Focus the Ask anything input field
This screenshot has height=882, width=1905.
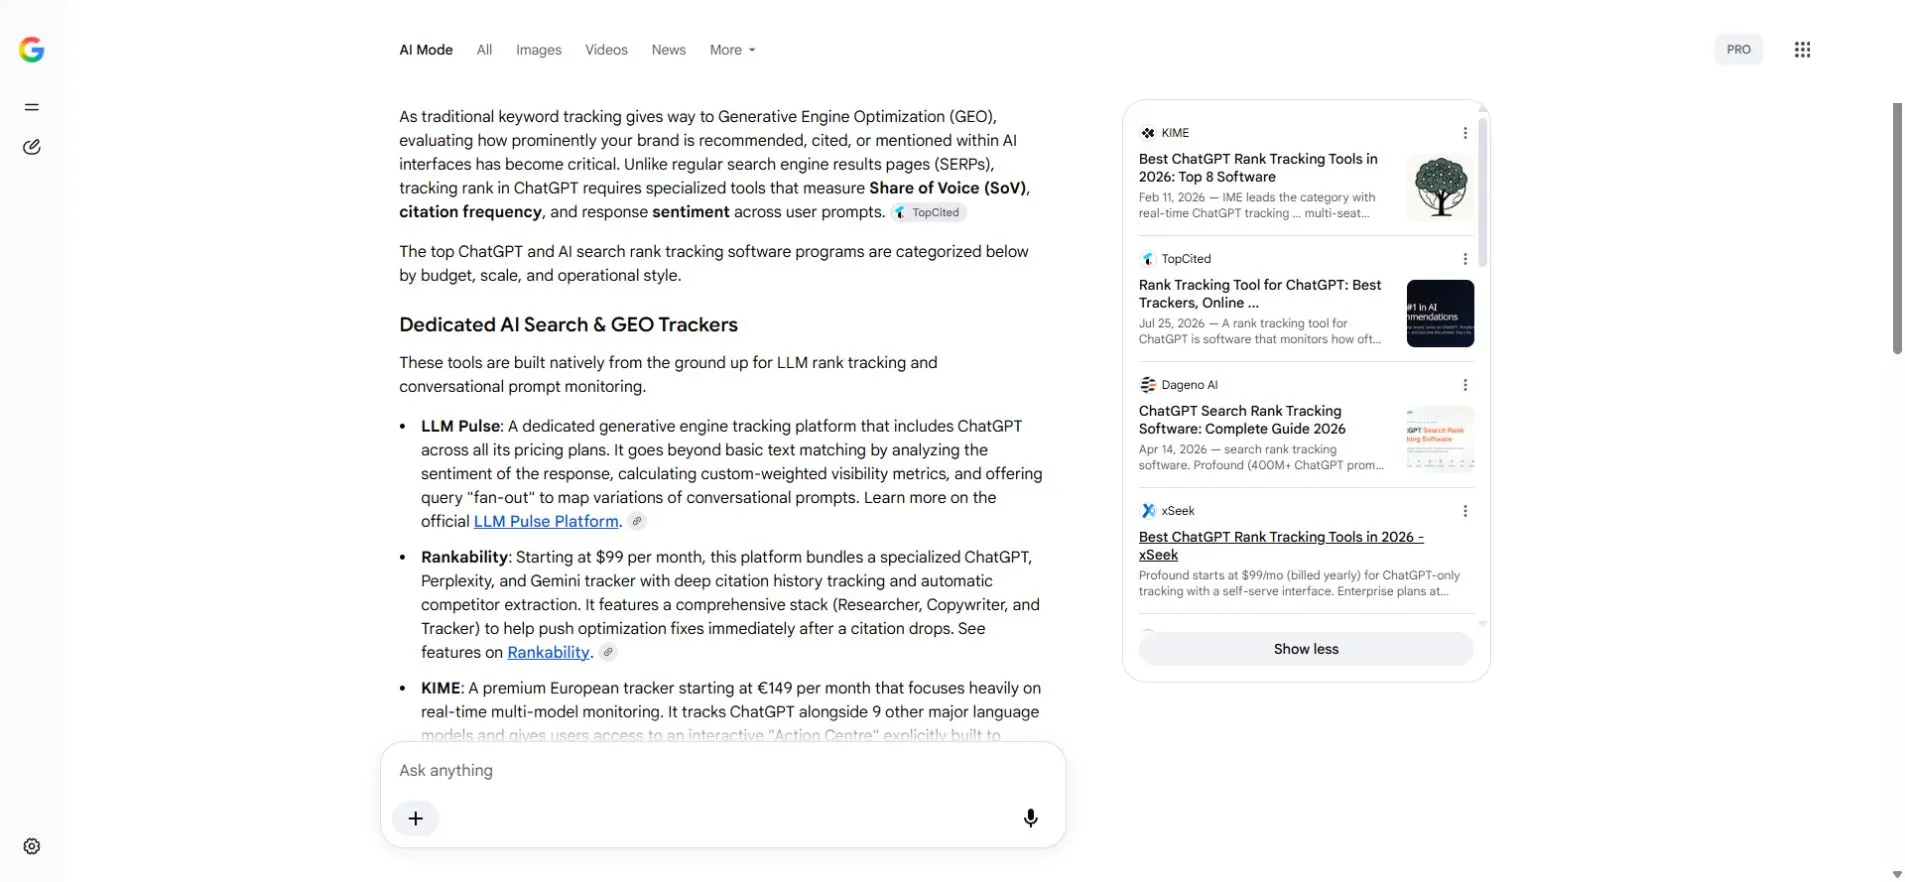(722, 771)
